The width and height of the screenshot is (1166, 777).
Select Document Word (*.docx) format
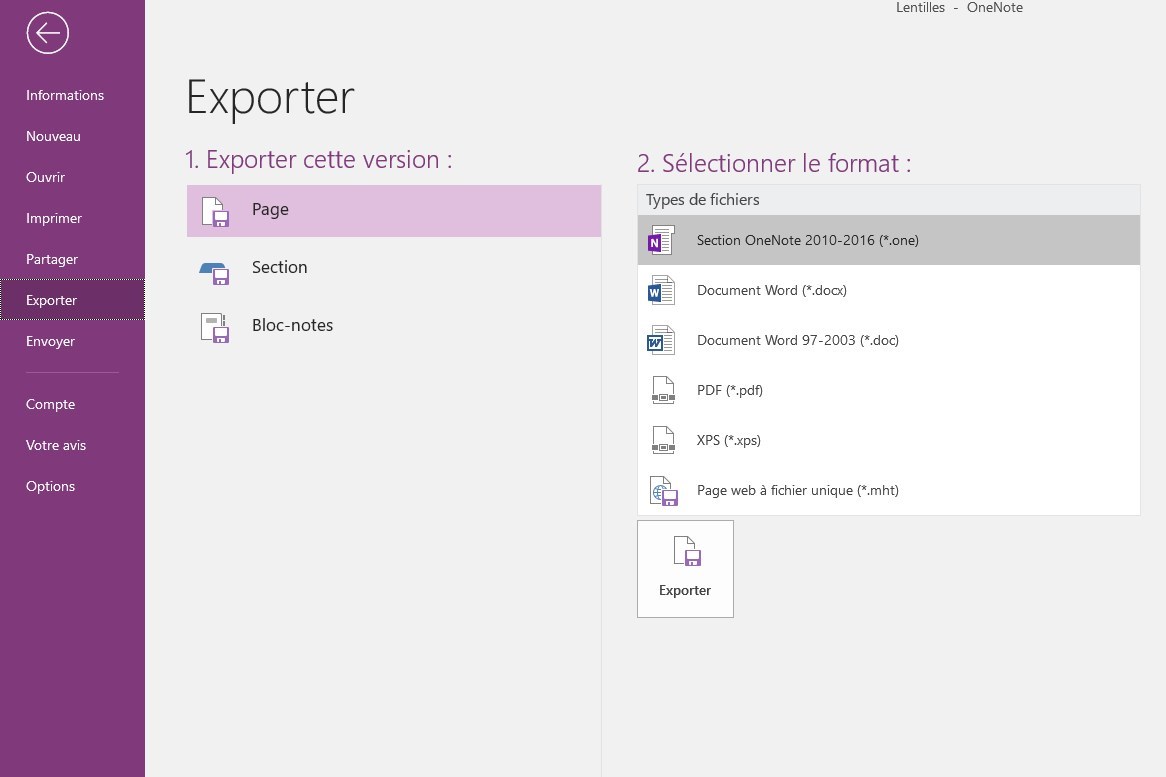[889, 290]
